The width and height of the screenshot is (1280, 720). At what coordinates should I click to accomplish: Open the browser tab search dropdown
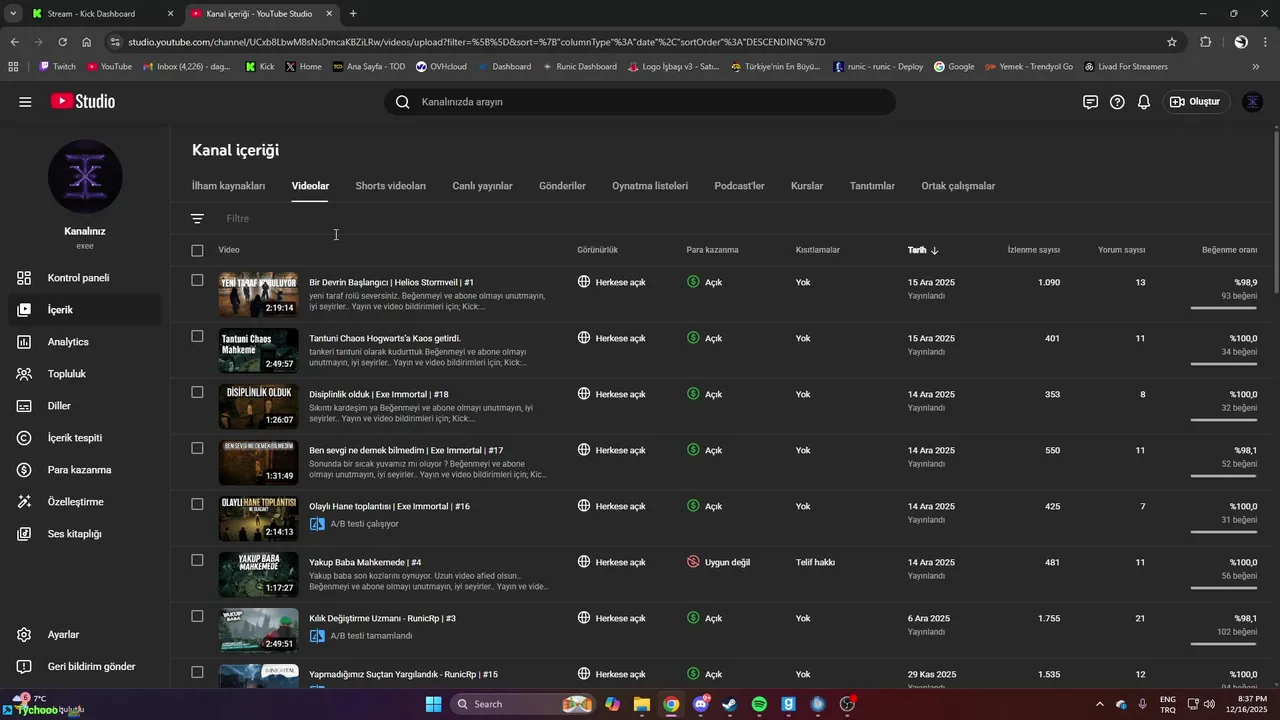pyautogui.click(x=13, y=14)
